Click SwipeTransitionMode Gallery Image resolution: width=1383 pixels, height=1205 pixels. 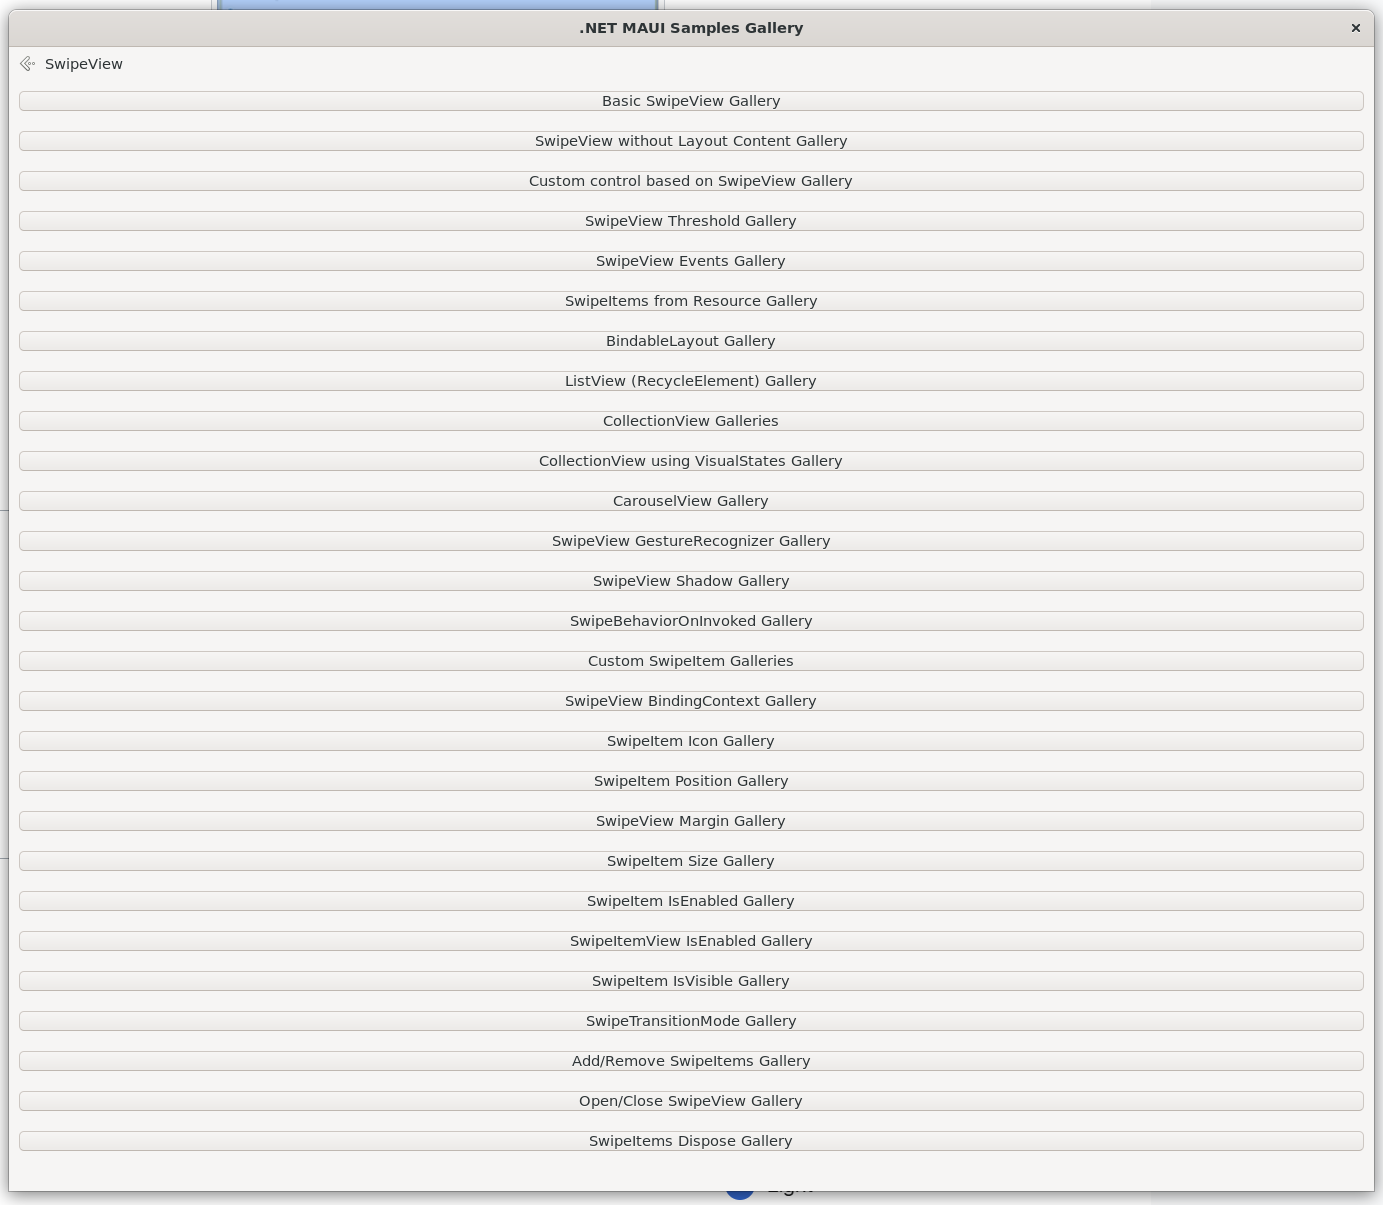[x=691, y=1021]
